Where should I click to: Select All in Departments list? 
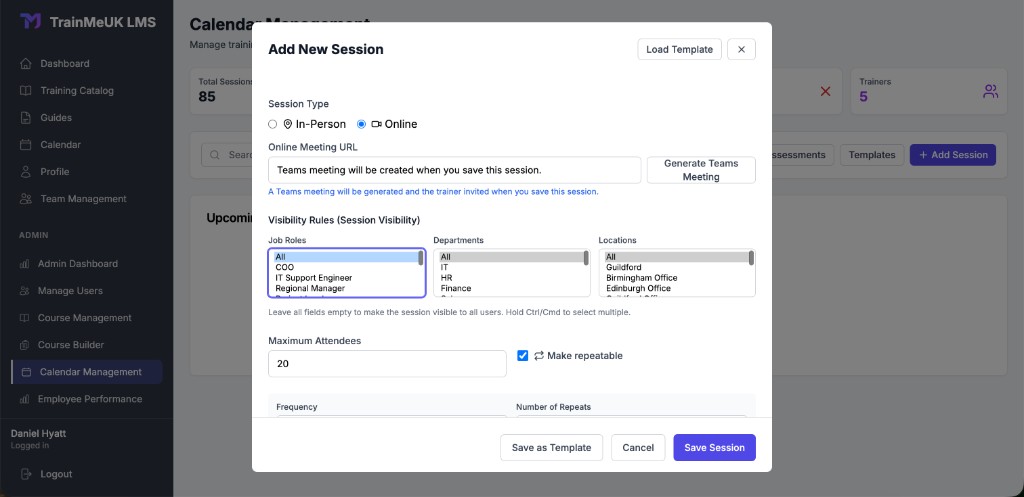point(511,257)
